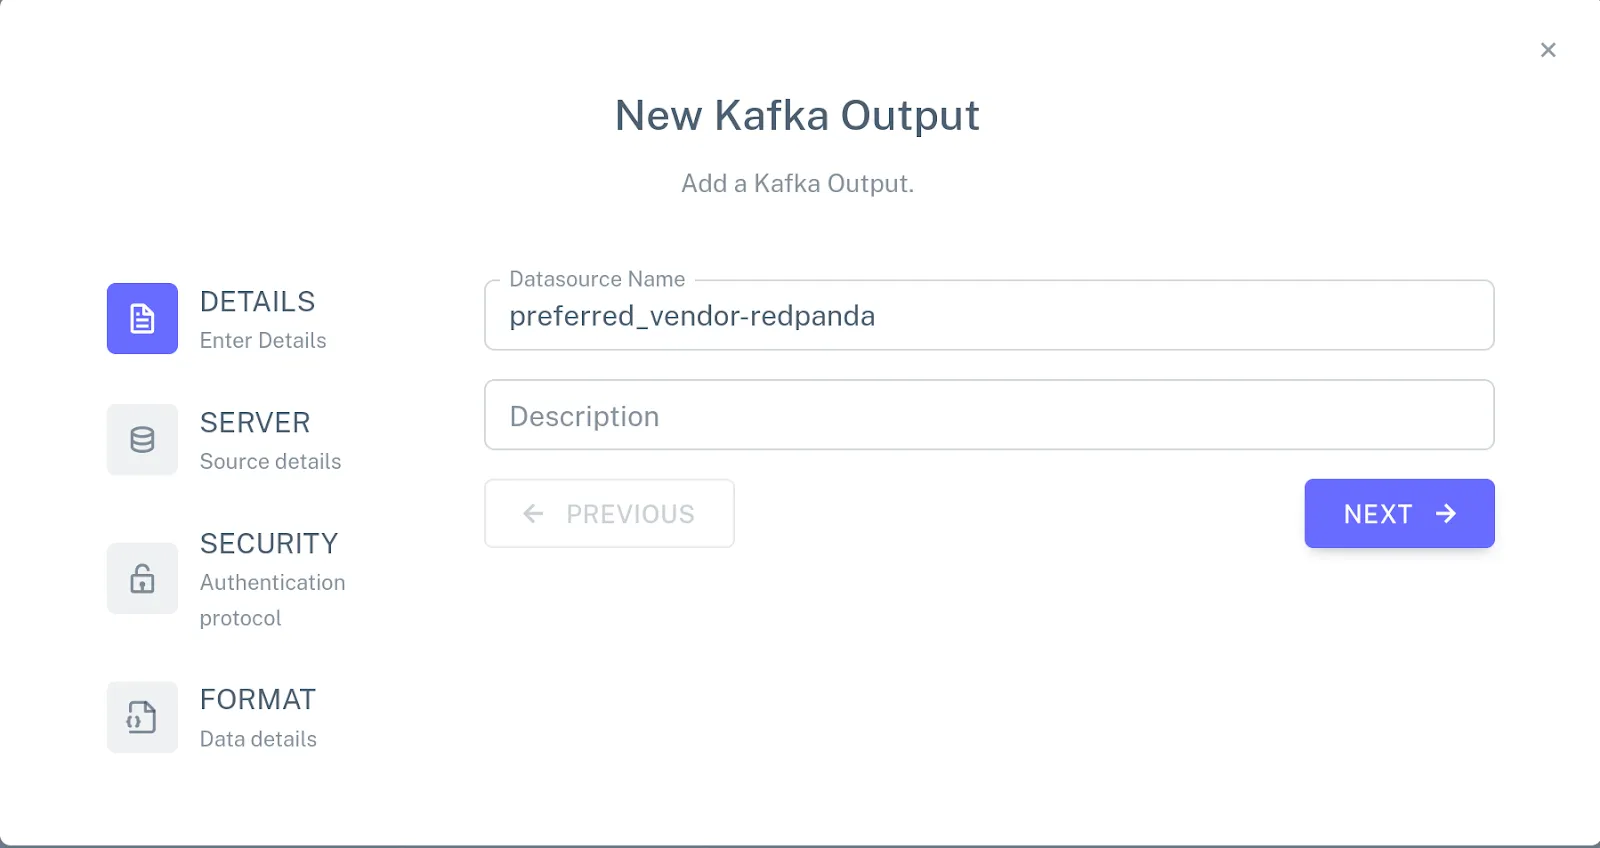The image size is (1600, 848).
Task: Select the text preferred_vendor-redpanda
Action: (x=692, y=316)
